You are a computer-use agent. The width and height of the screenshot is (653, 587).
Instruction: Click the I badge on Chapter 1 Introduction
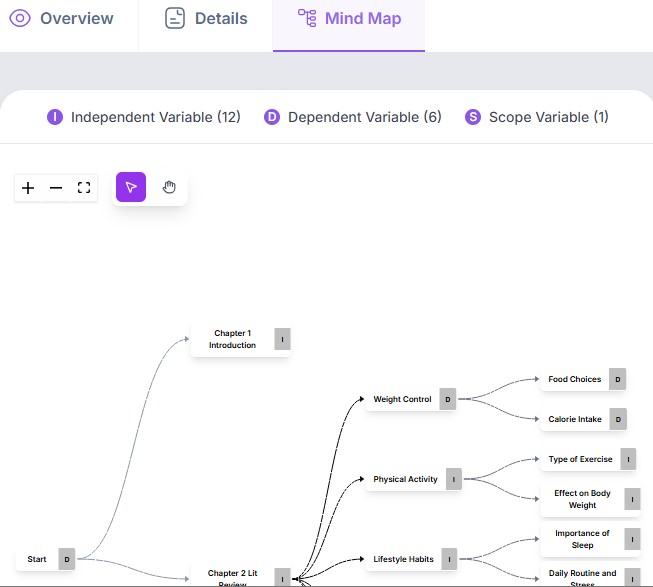pos(282,339)
